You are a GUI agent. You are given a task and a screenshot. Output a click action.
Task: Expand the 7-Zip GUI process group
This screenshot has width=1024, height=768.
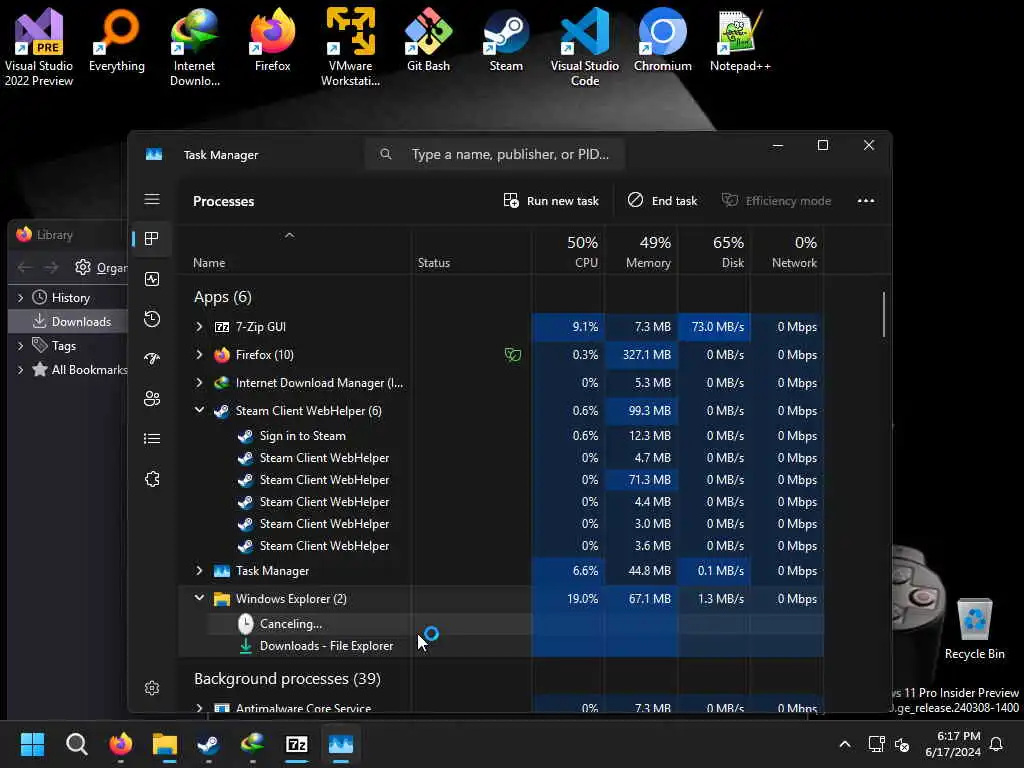199,327
